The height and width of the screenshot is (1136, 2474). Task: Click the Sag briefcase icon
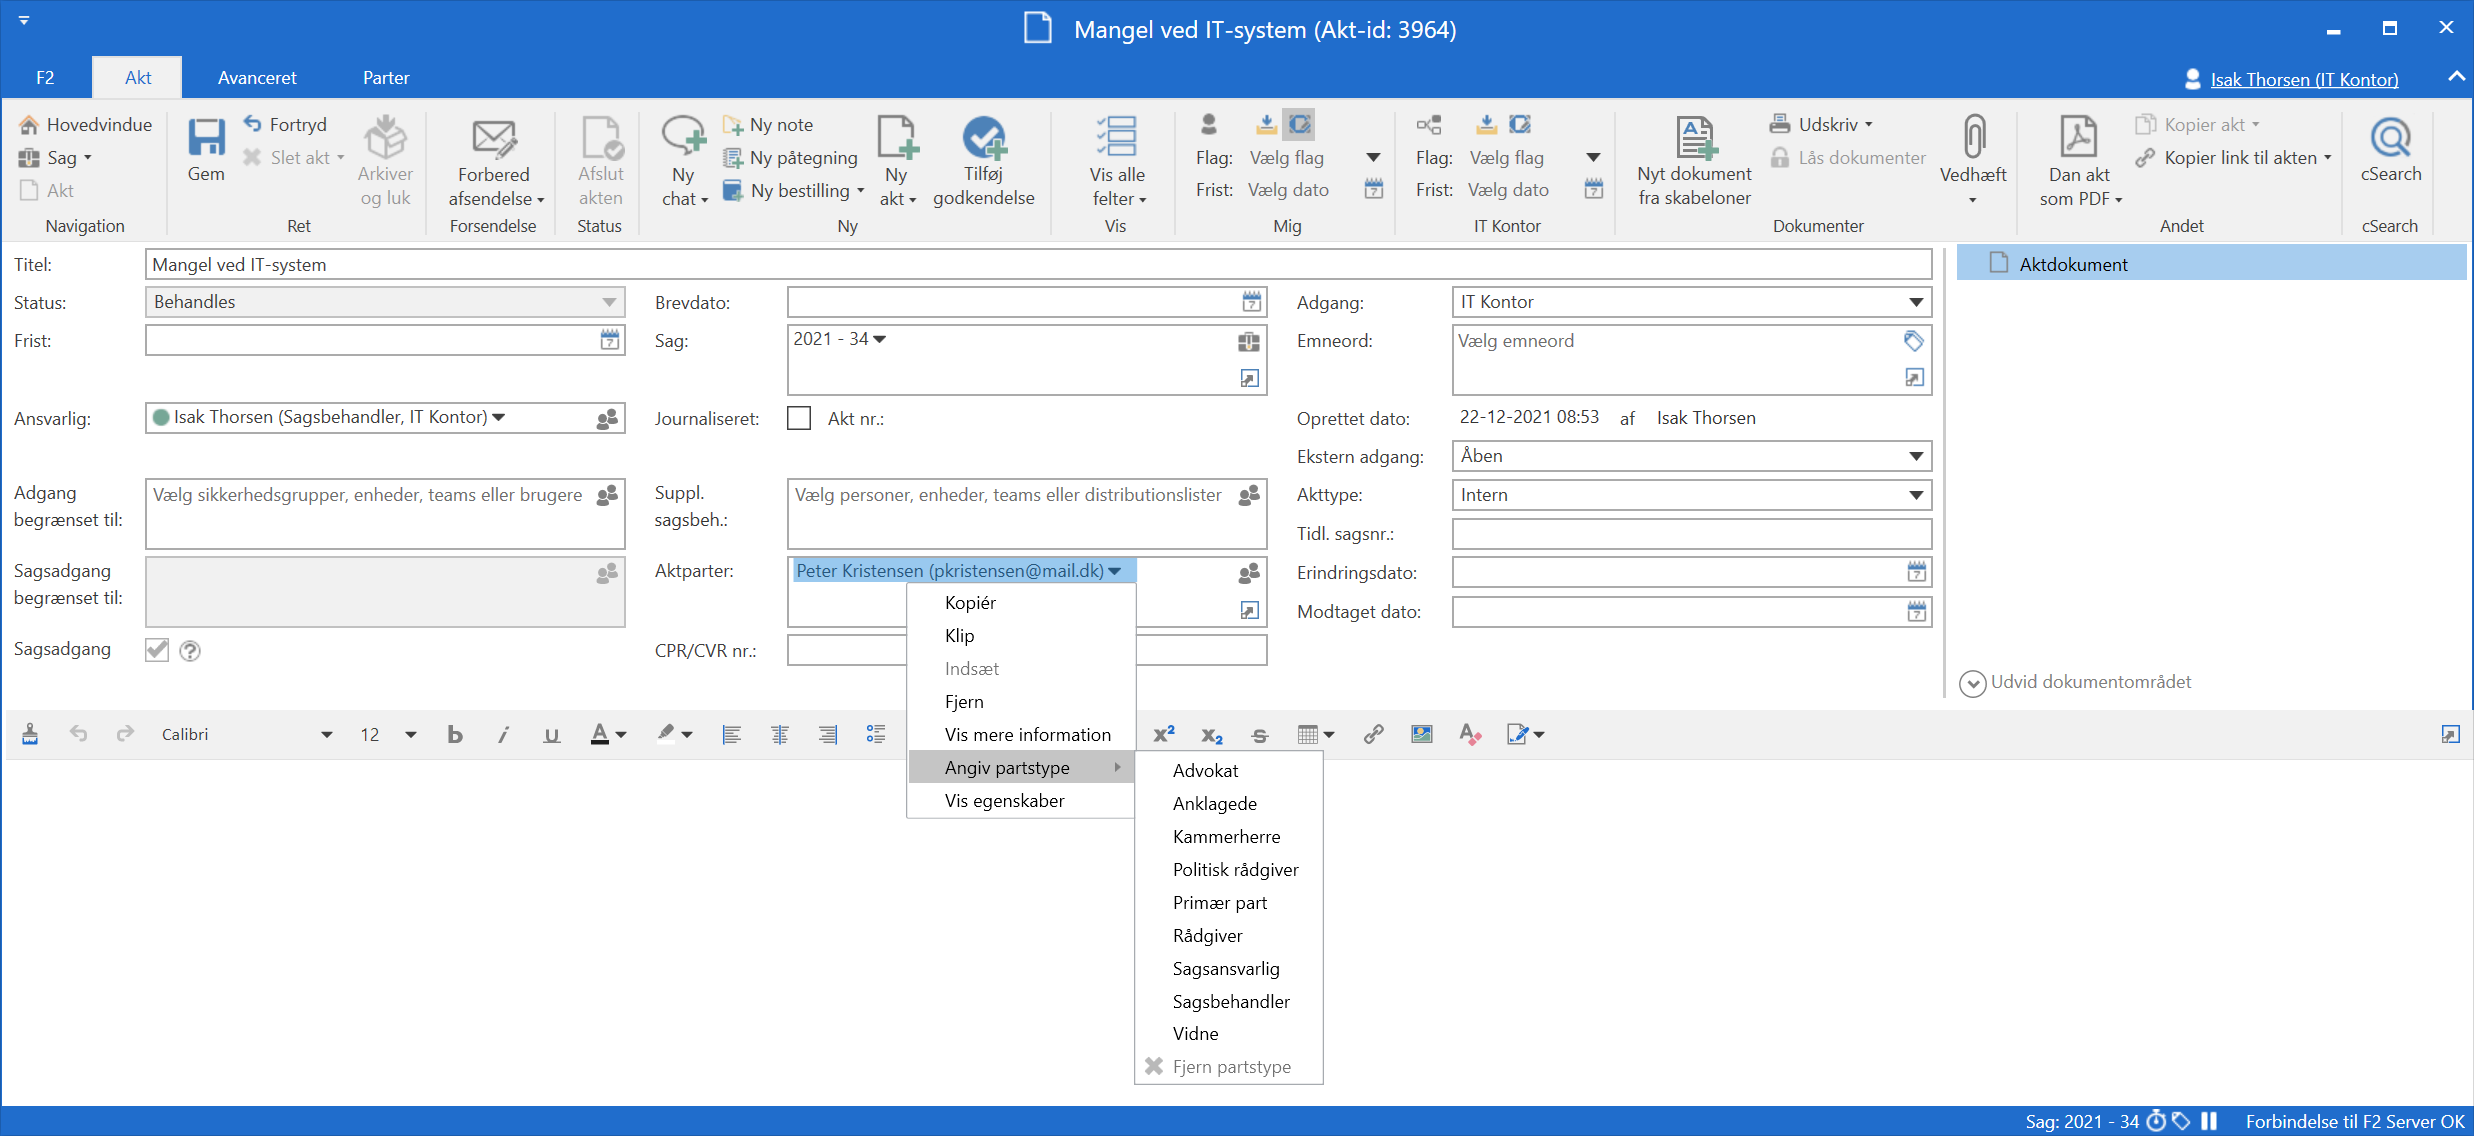(1249, 341)
